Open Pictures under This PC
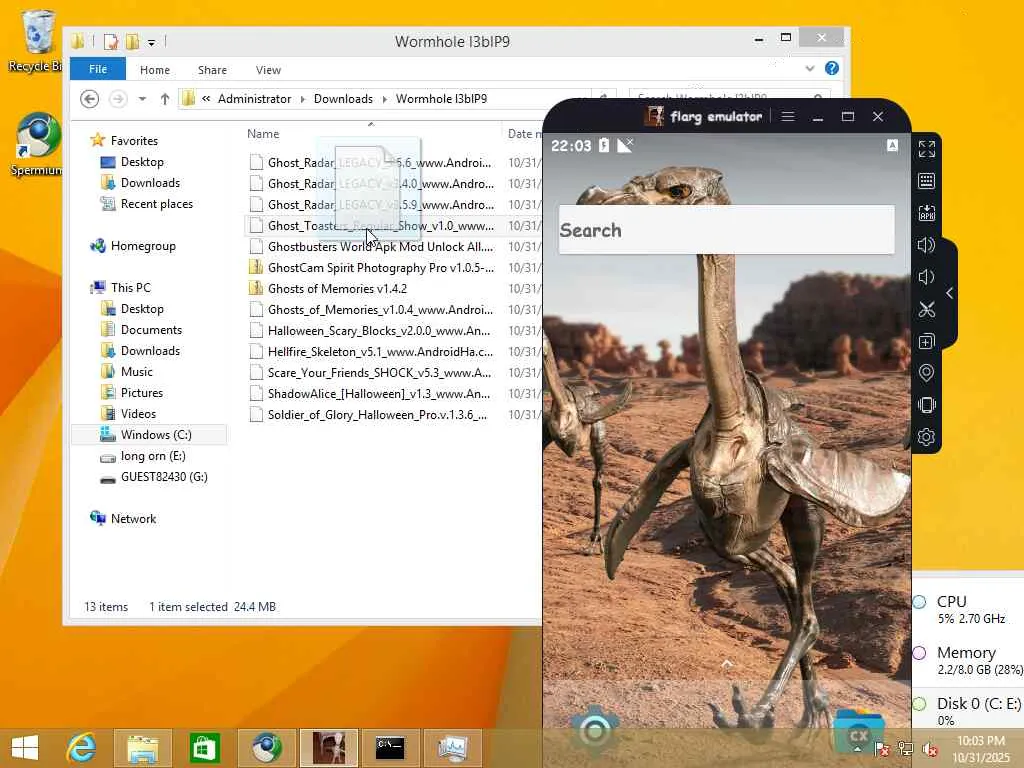1024x768 pixels. click(x=141, y=392)
